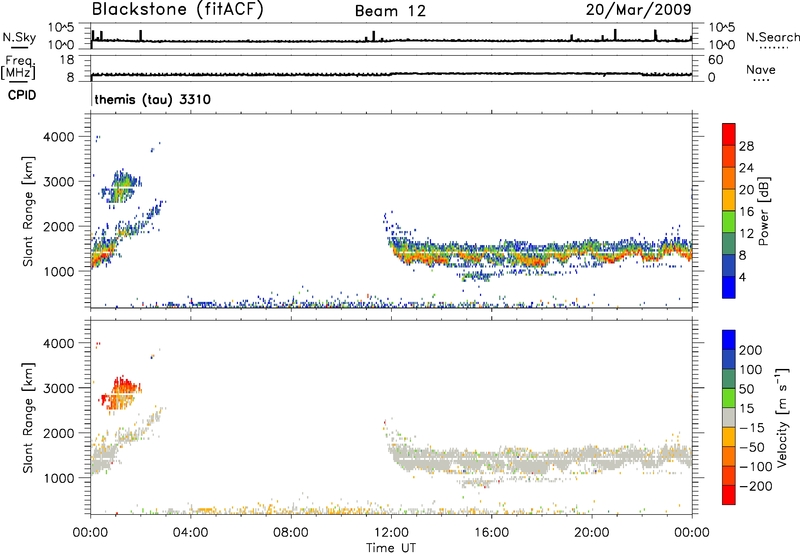Click the '16' Power colorbar label
Viewport: 800px width, 554px height.
[x=746, y=212]
